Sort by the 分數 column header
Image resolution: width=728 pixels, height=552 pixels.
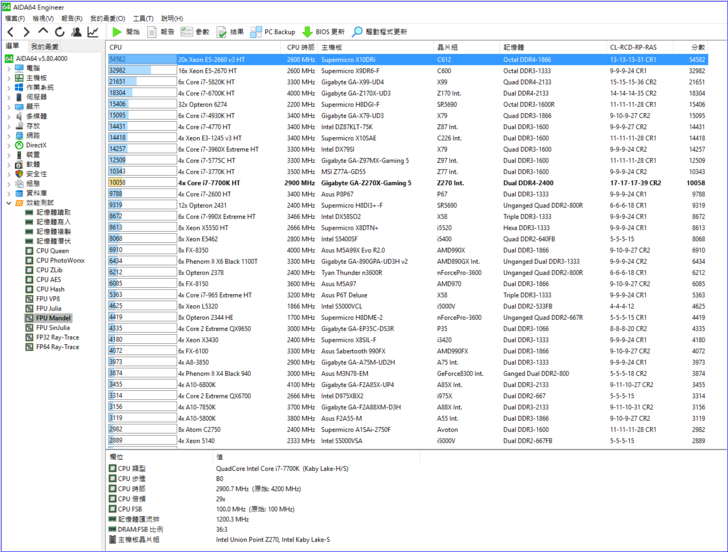tap(697, 47)
